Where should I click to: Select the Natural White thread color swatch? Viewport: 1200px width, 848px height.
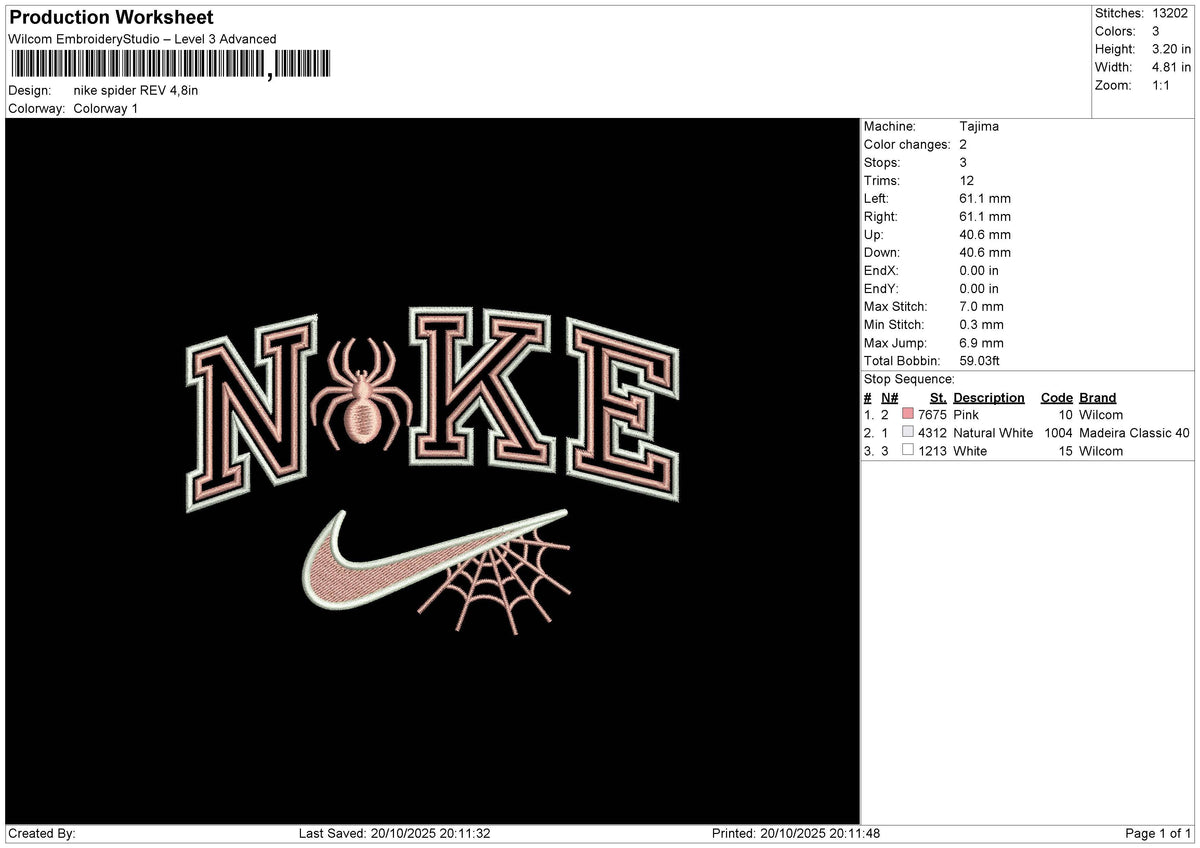click(x=908, y=433)
